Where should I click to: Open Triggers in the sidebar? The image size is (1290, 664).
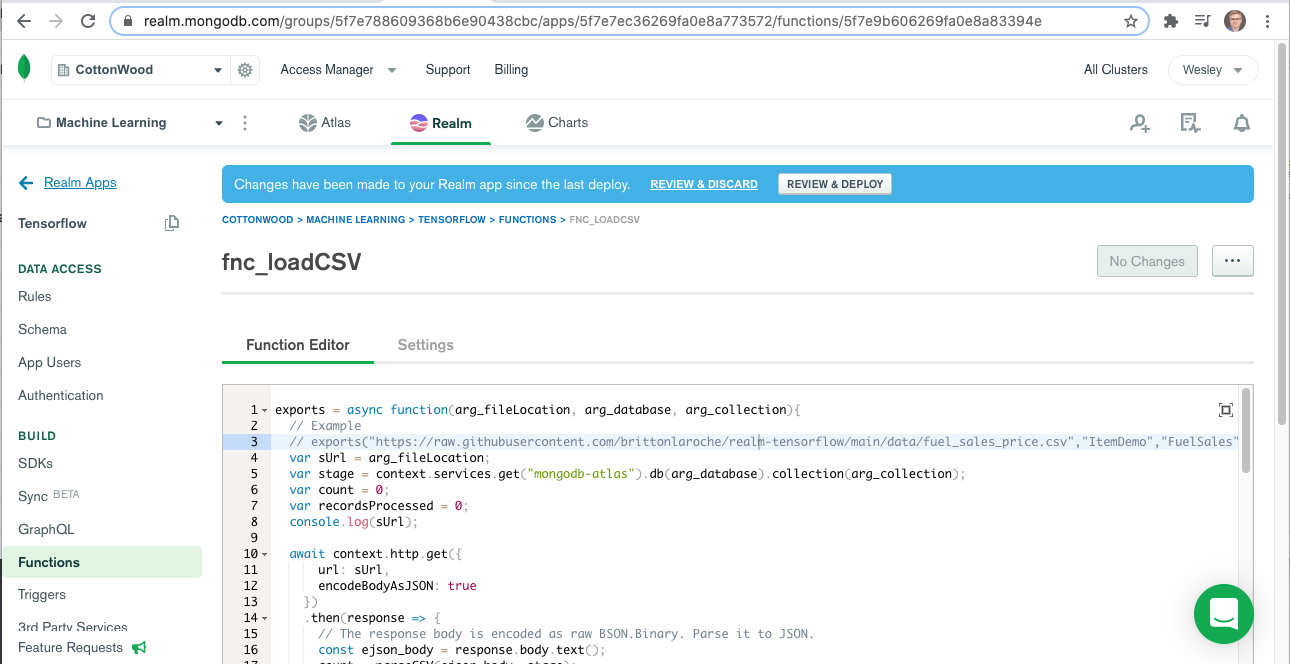[42, 595]
